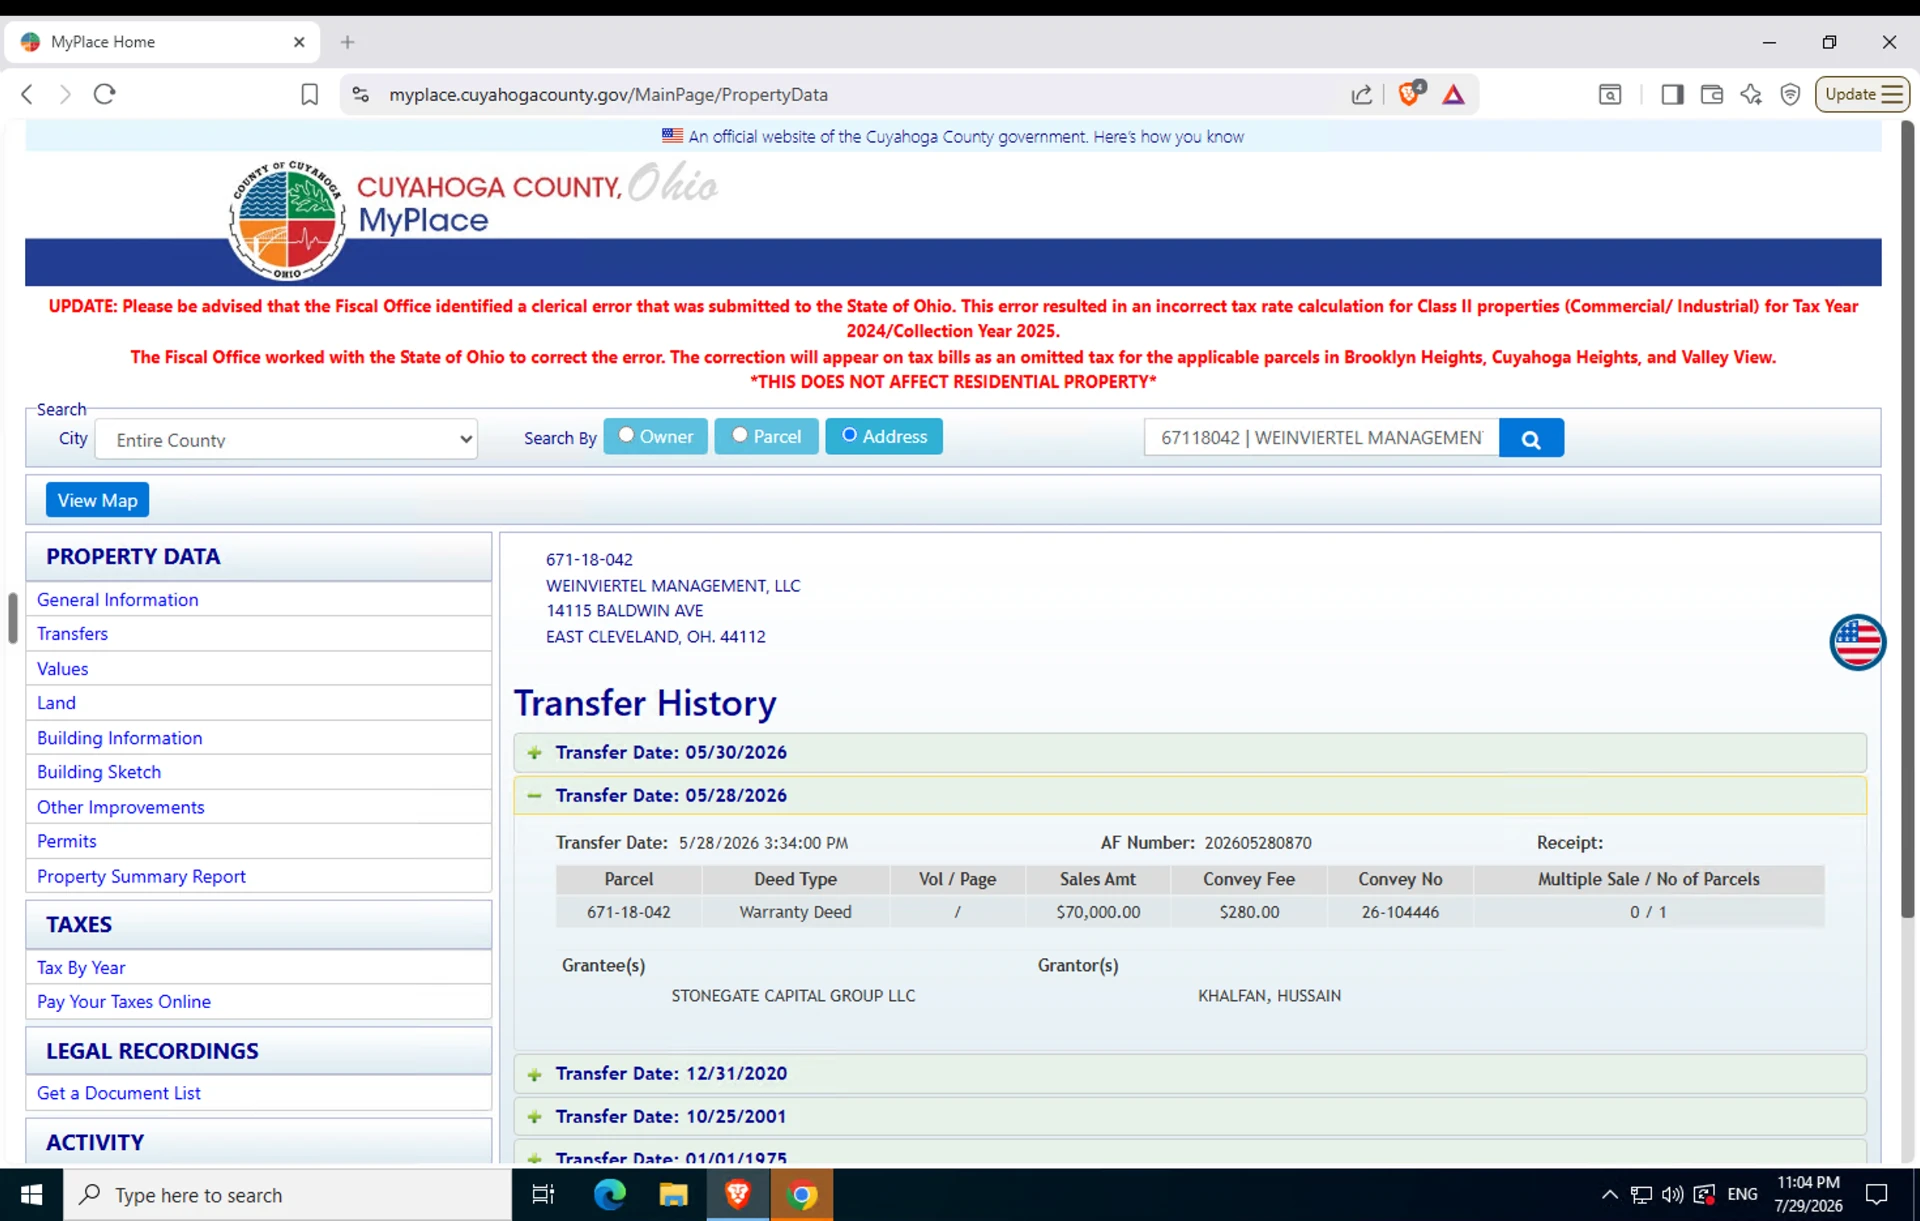Click the browser forward arrow
This screenshot has width=1920, height=1221.
pyautogui.click(x=65, y=94)
